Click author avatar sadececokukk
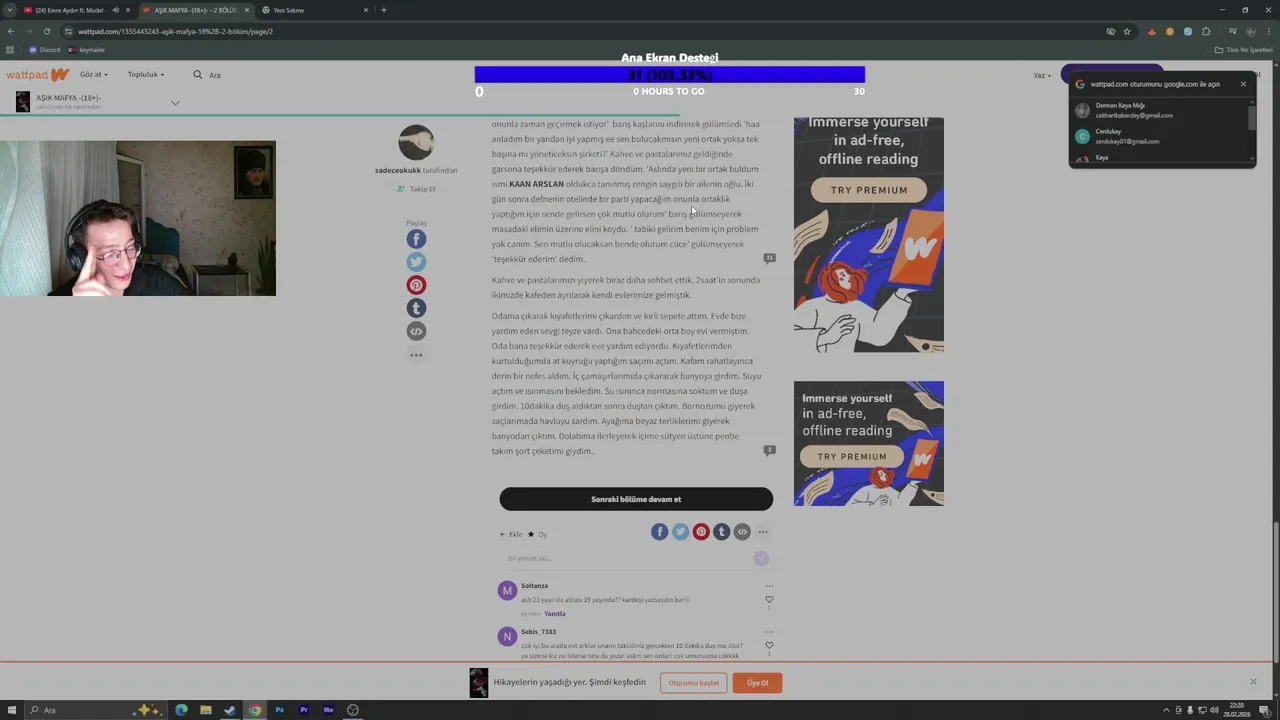The height and width of the screenshot is (720, 1280). pos(416,143)
